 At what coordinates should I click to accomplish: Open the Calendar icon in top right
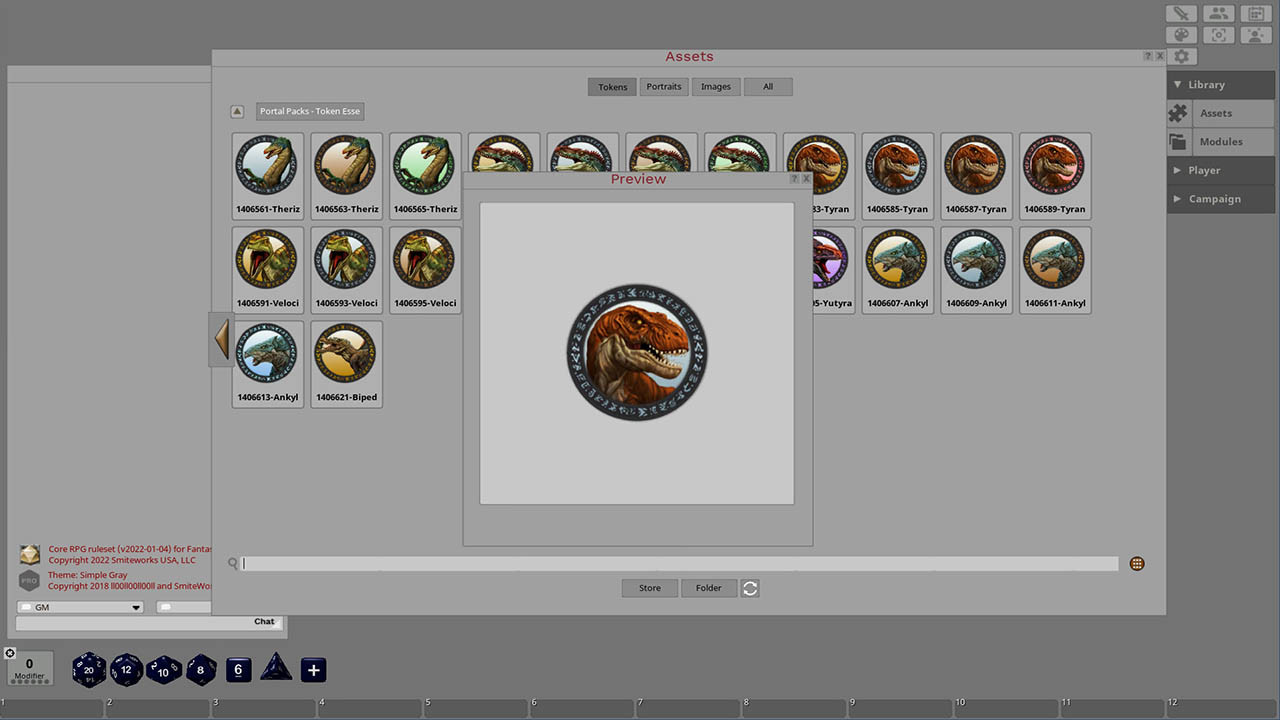(x=1256, y=13)
